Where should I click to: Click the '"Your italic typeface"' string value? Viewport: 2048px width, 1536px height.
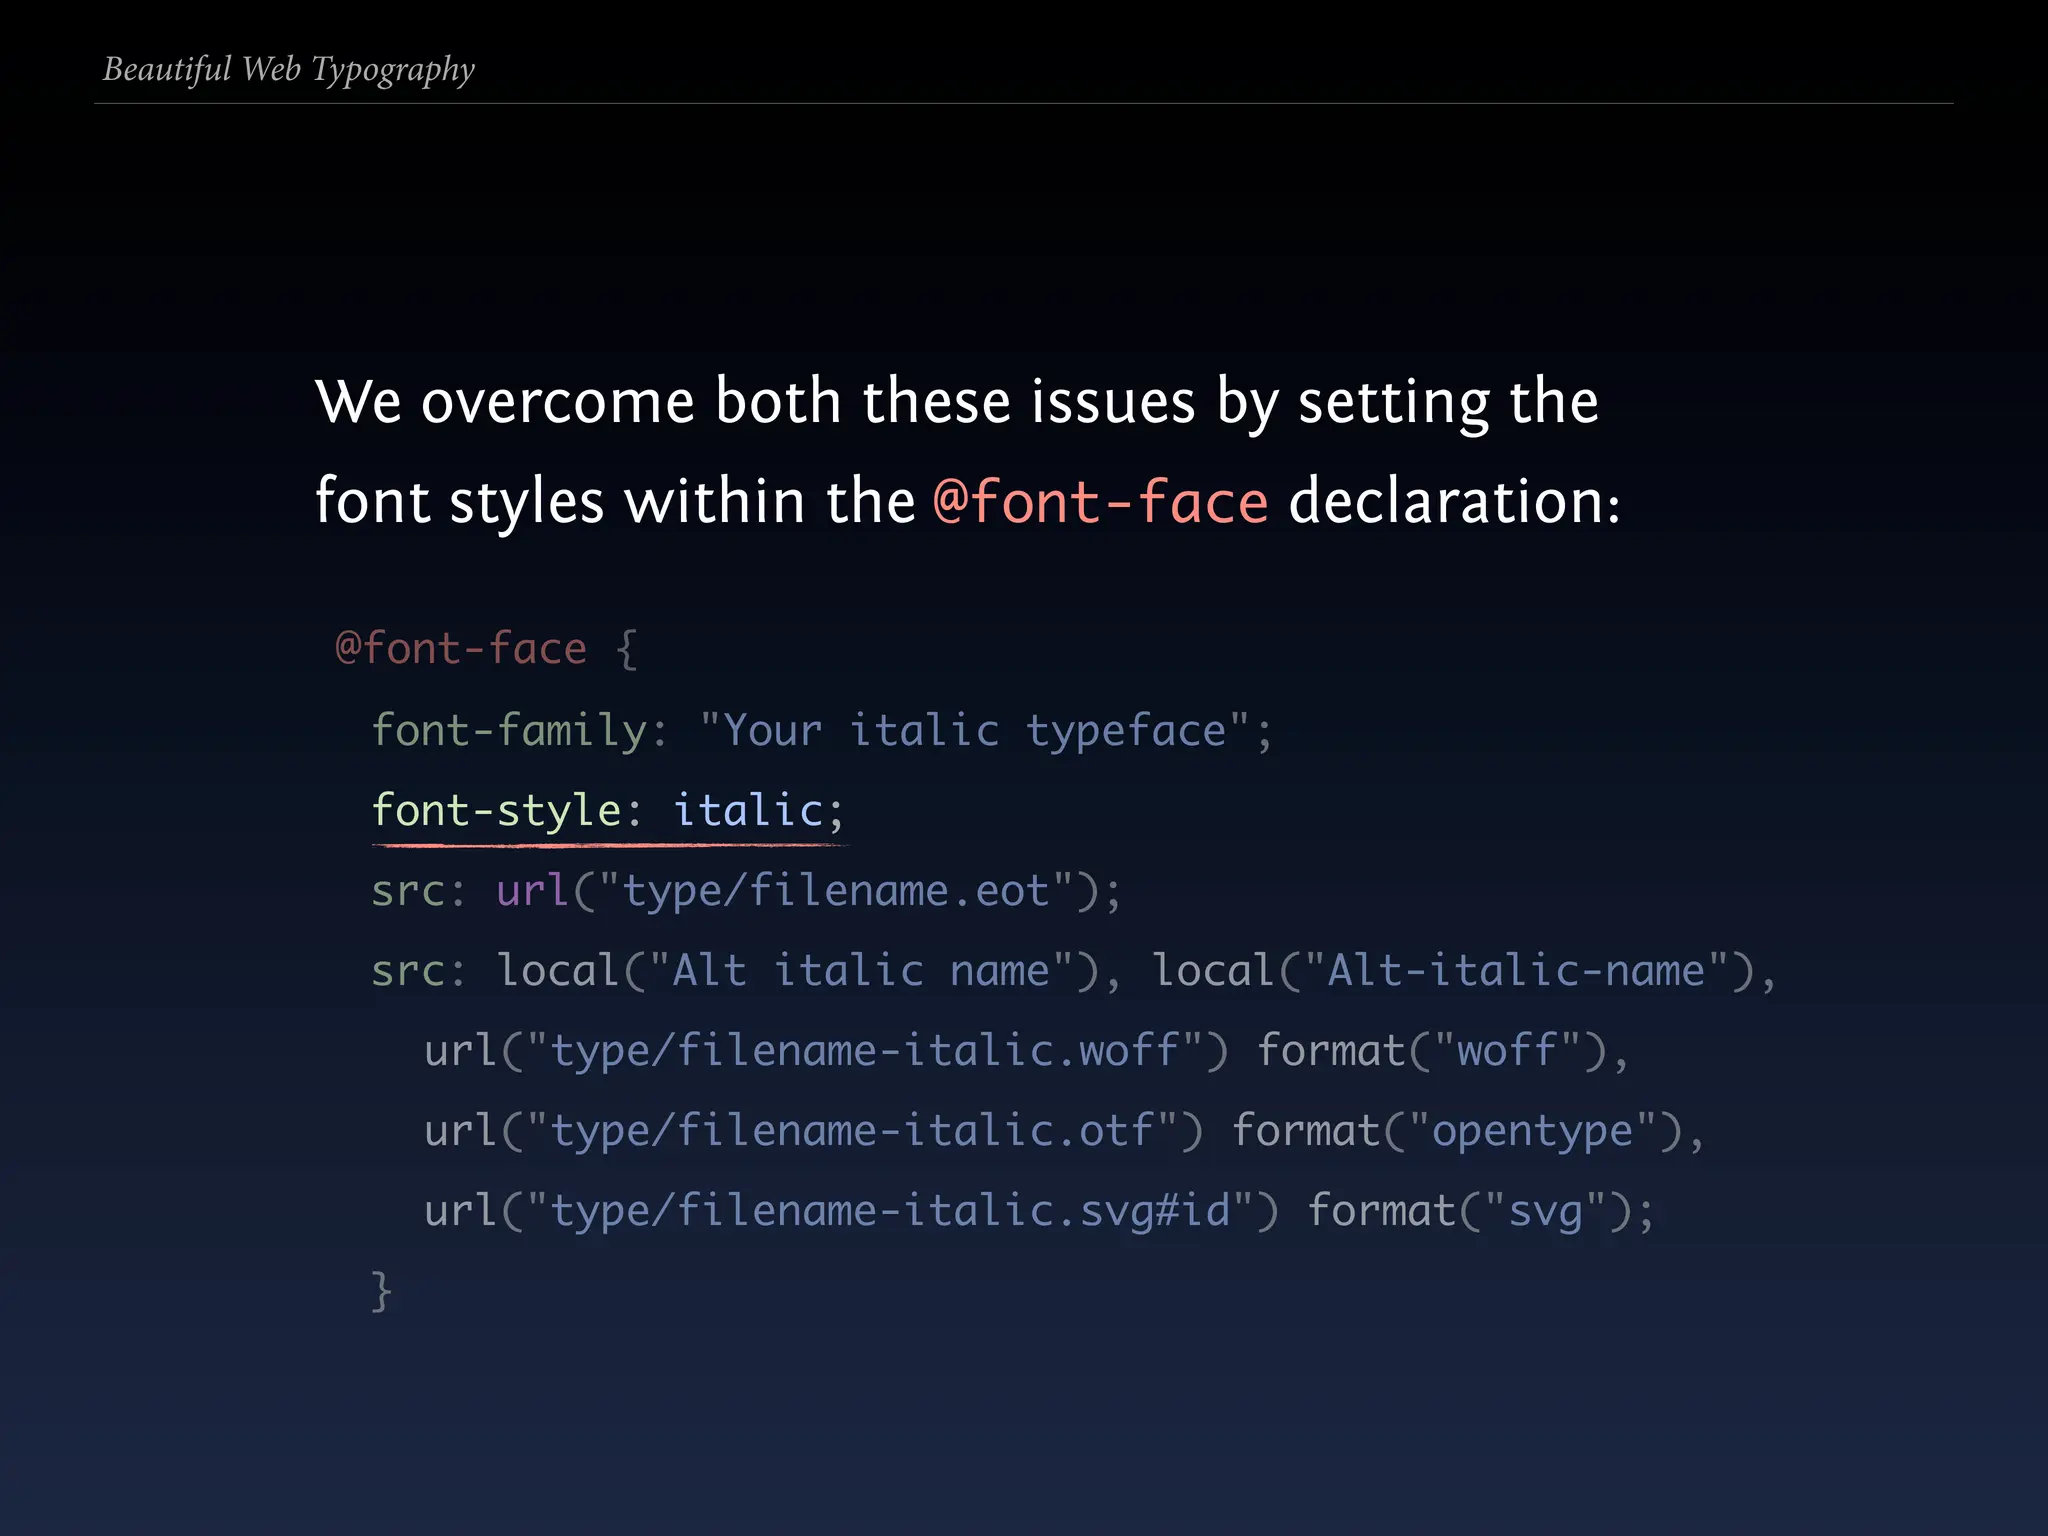[x=975, y=731]
